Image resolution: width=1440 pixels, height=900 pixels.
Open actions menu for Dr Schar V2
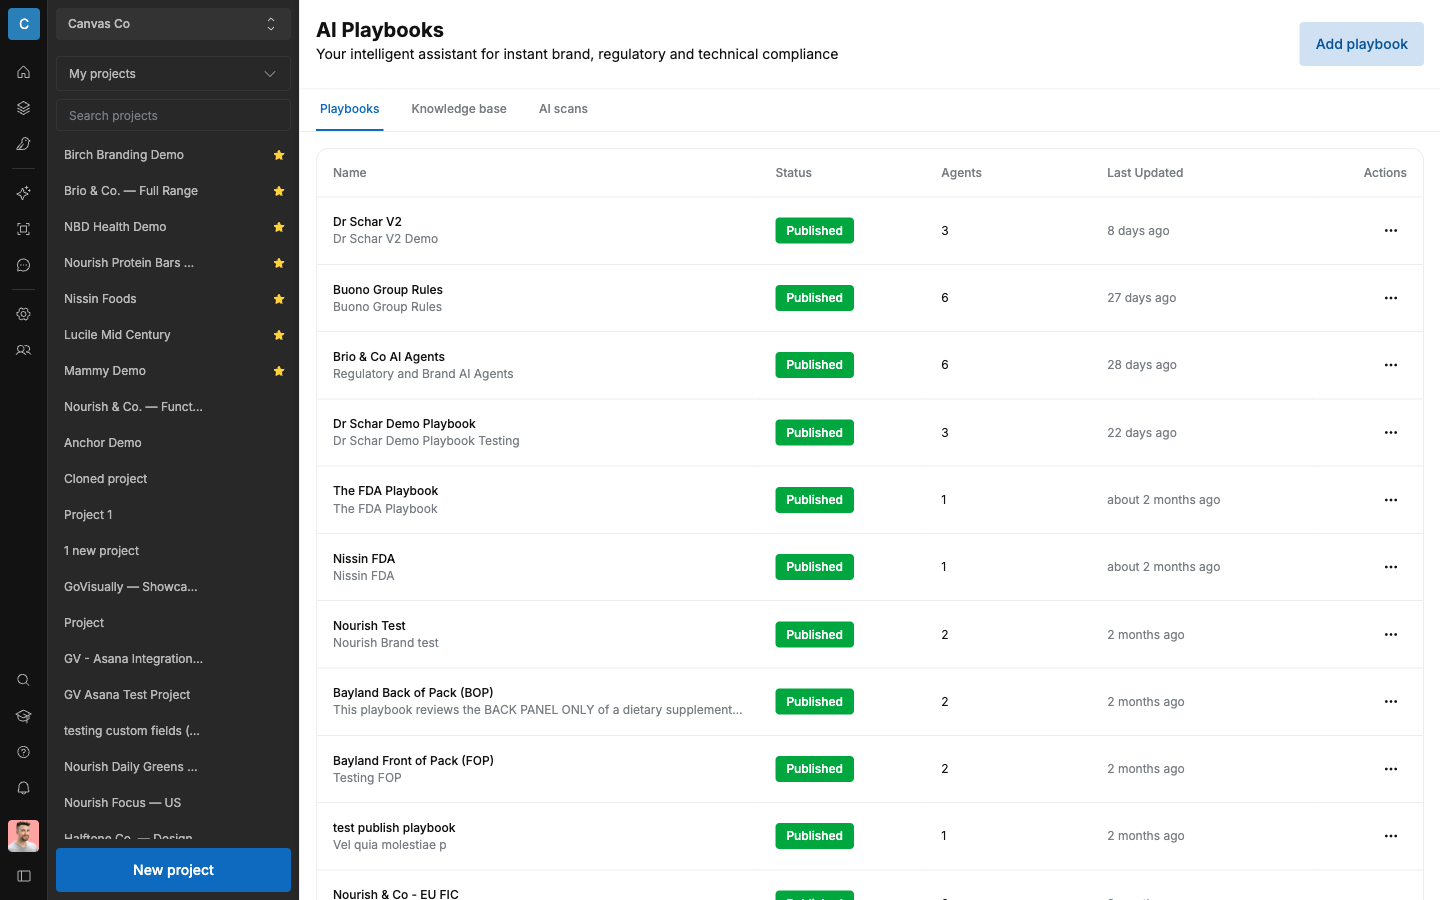click(1390, 231)
